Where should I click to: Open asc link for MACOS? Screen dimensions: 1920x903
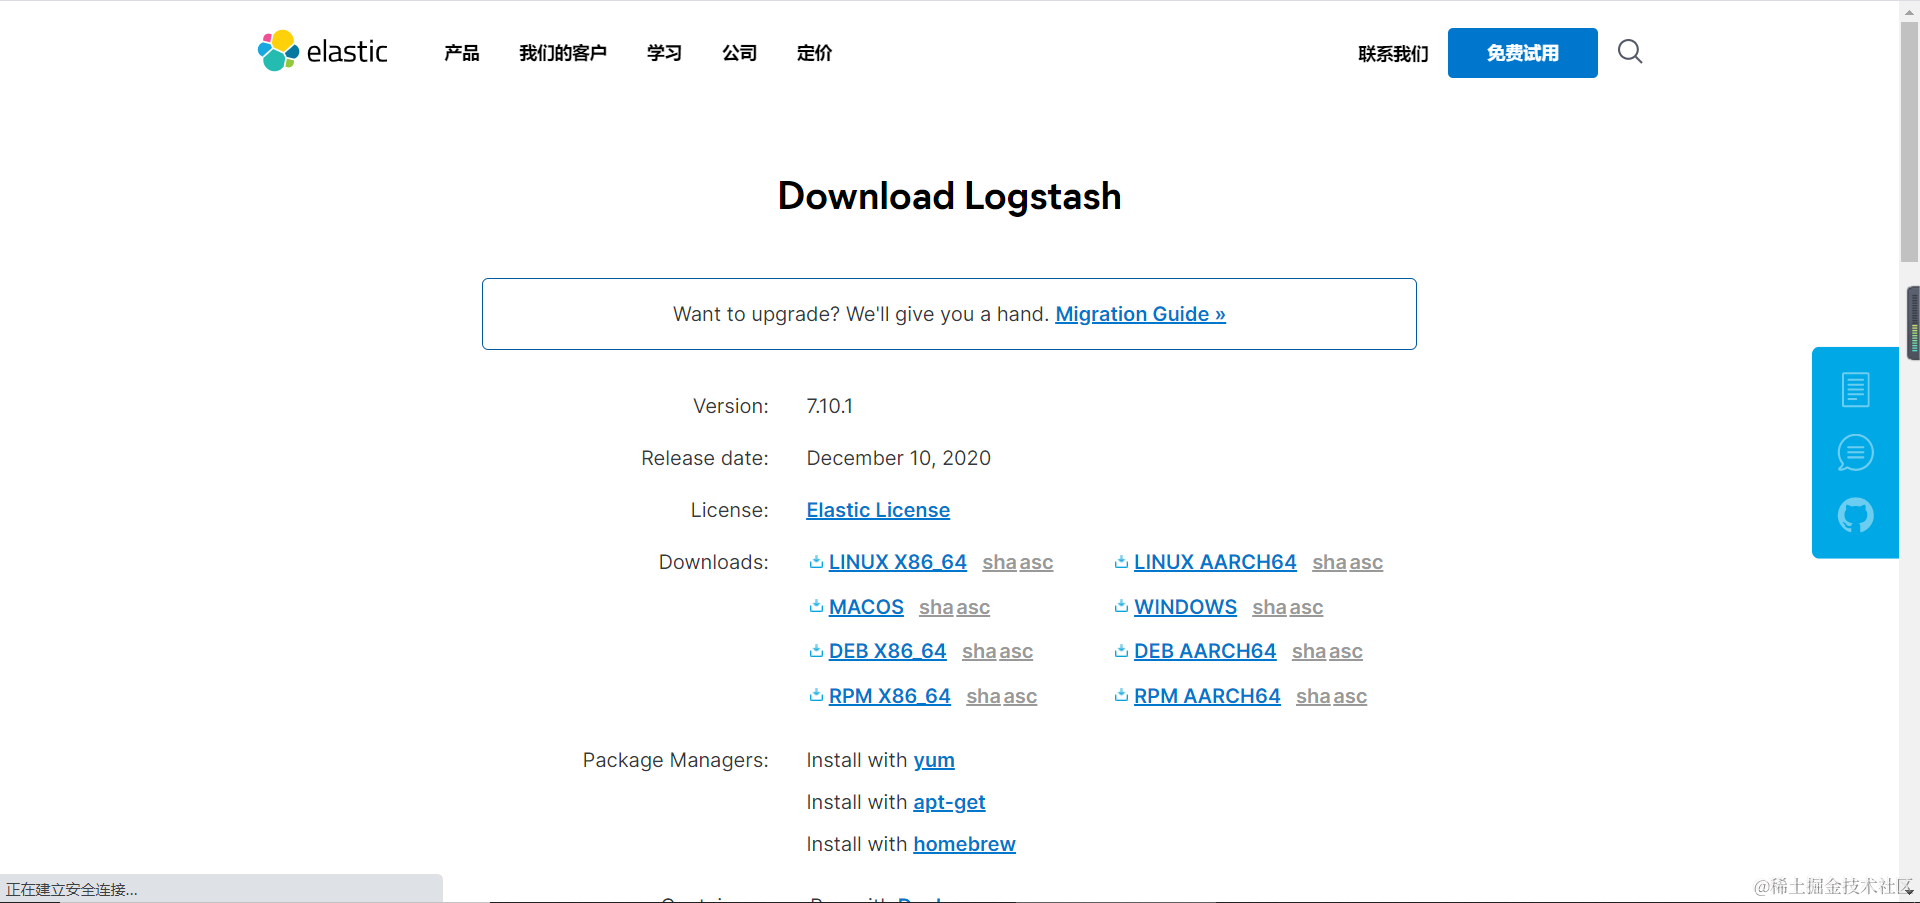tap(973, 608)
